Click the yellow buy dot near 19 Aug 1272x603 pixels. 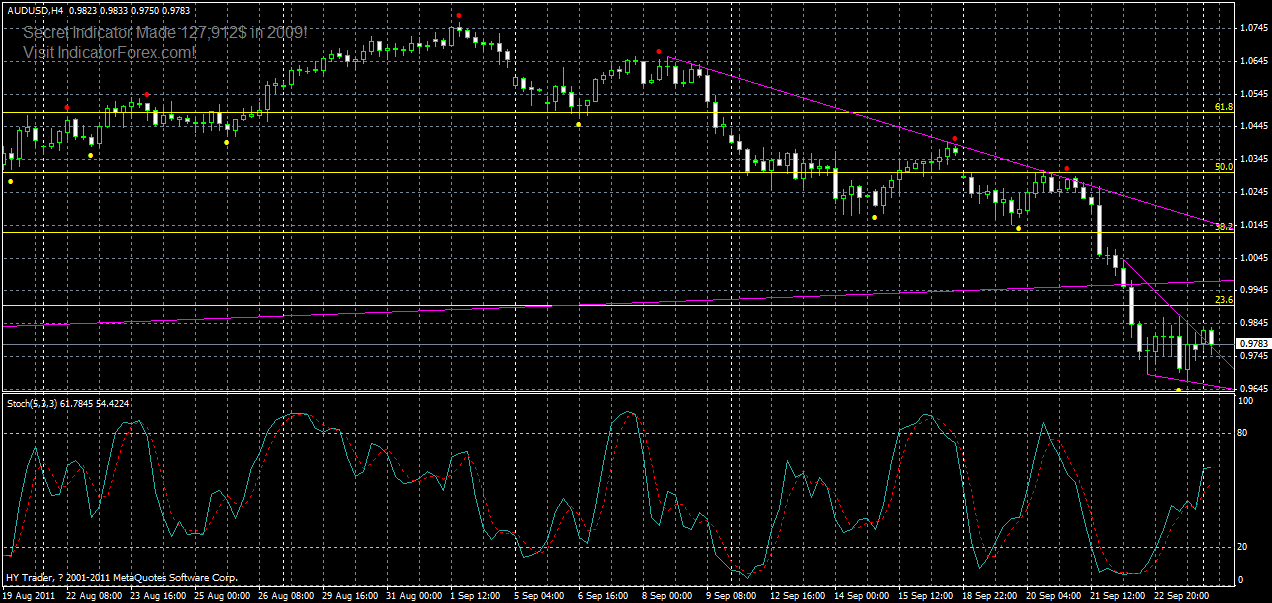[x=10, y=180]
